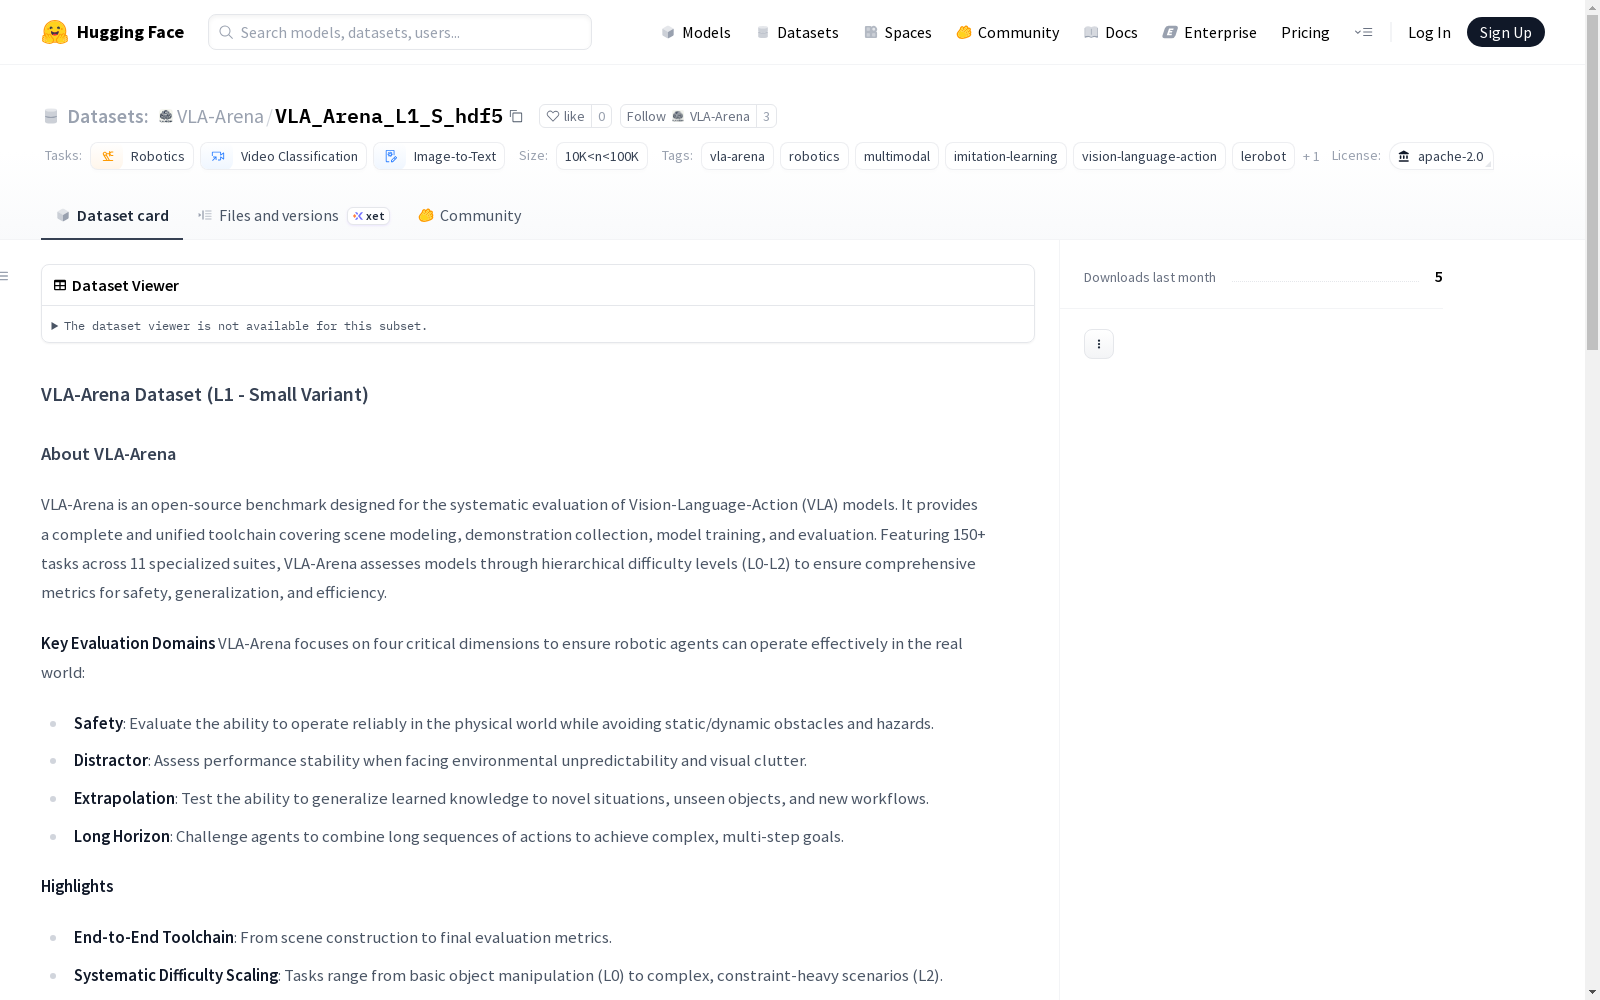This screenshot has width=1600, height=1000.
Task: Open the Community tab of the dataset
Action: click(469, 216)
